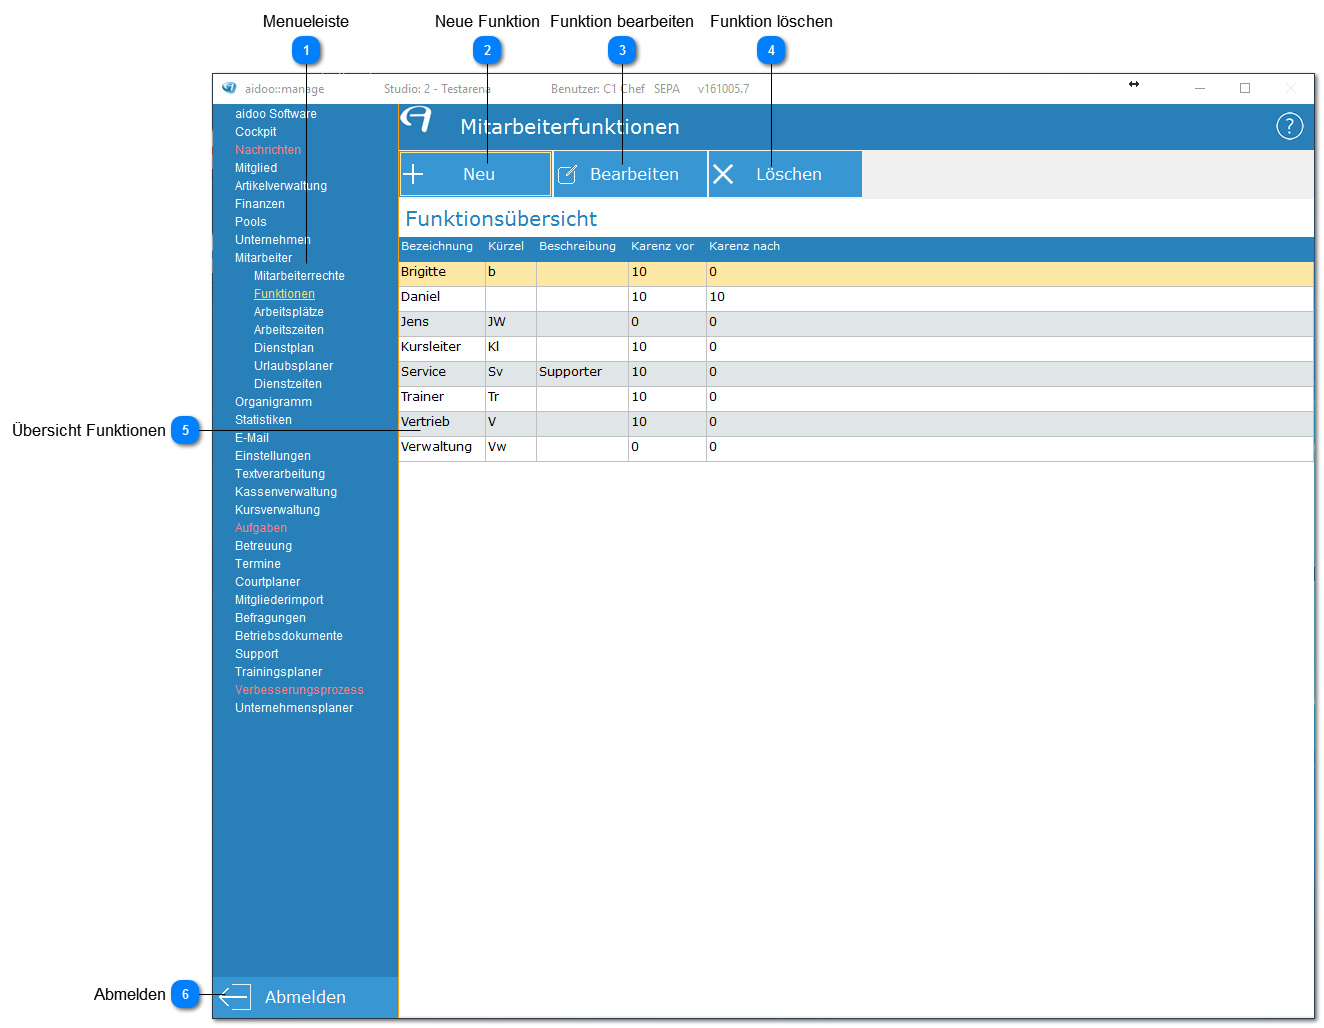The image size is (1324, 1028).
Task: Click the Bearbeiten button label
Action: (634, 174)
